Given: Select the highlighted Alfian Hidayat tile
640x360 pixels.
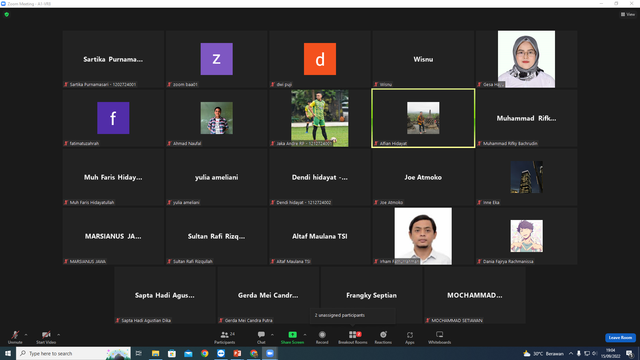Looking at the screenshot, I should [x=423, y=118].
